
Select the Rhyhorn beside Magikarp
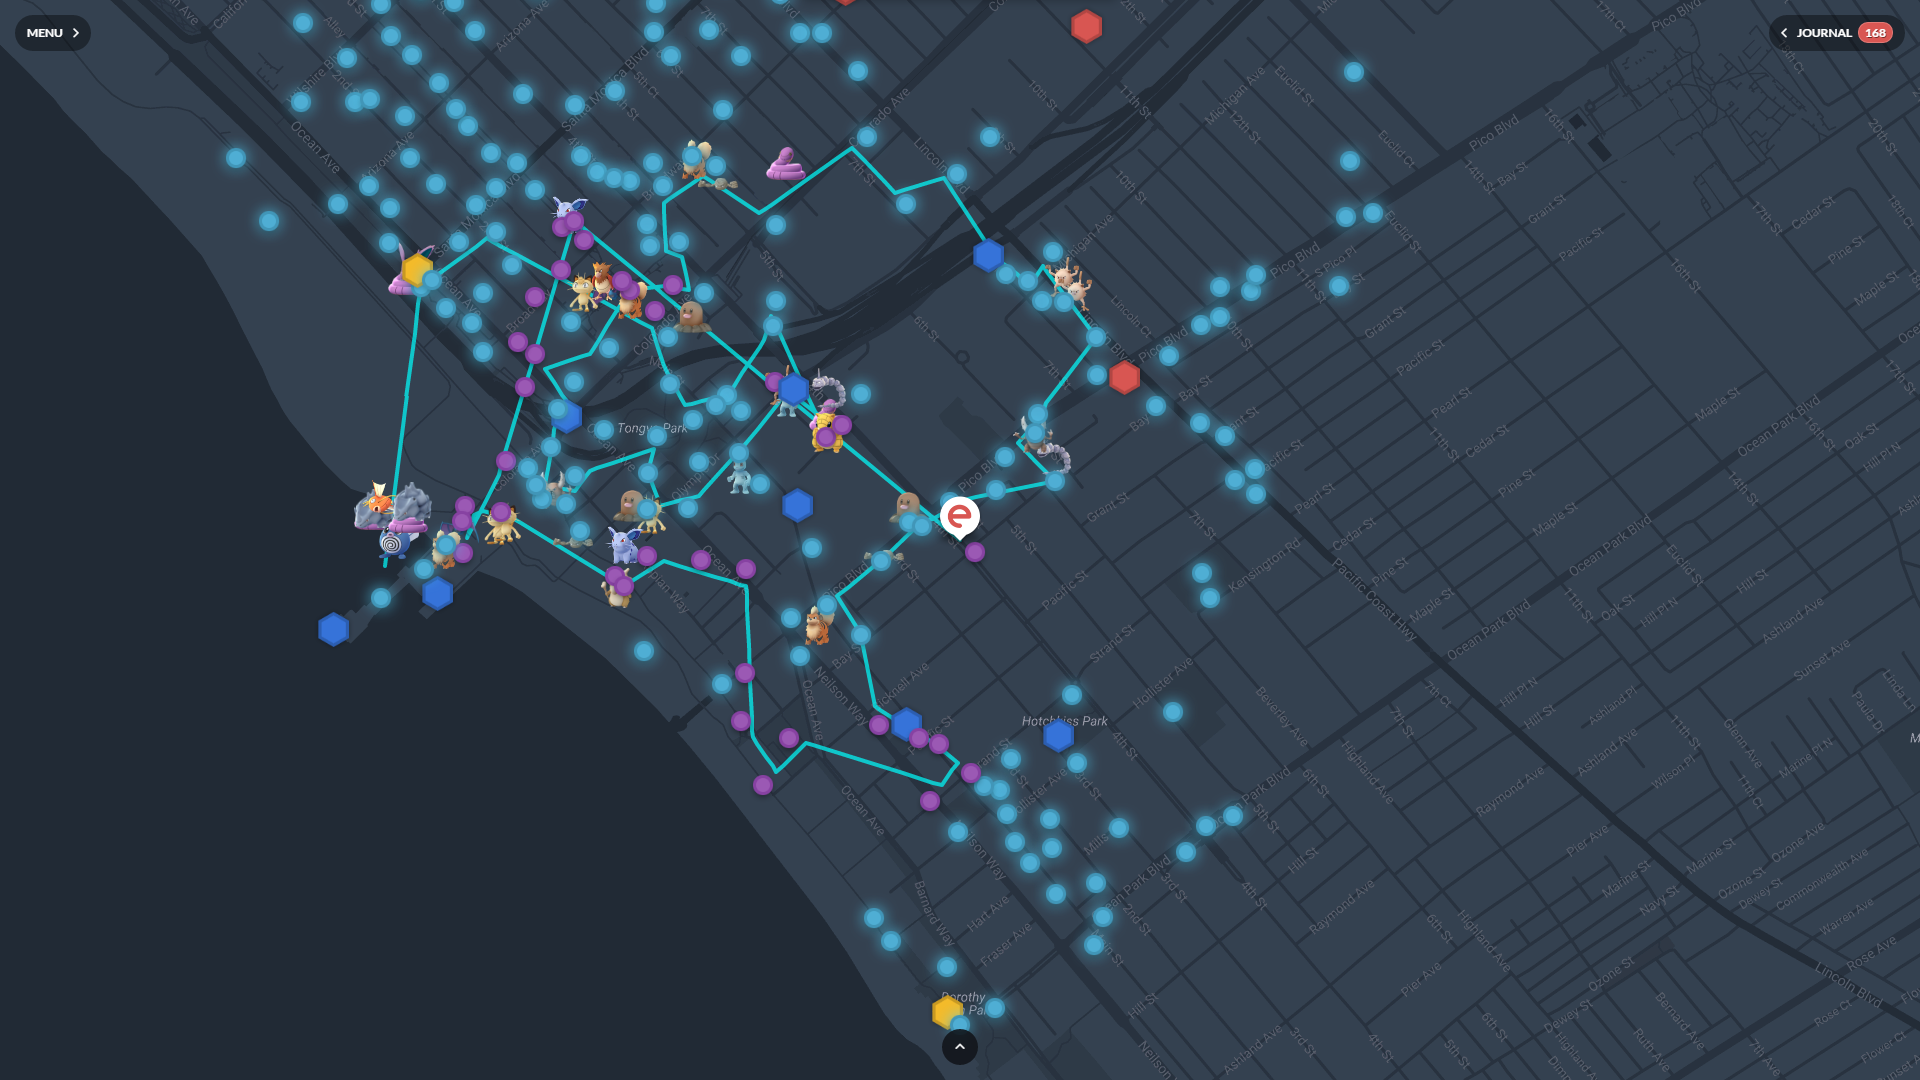410,504
